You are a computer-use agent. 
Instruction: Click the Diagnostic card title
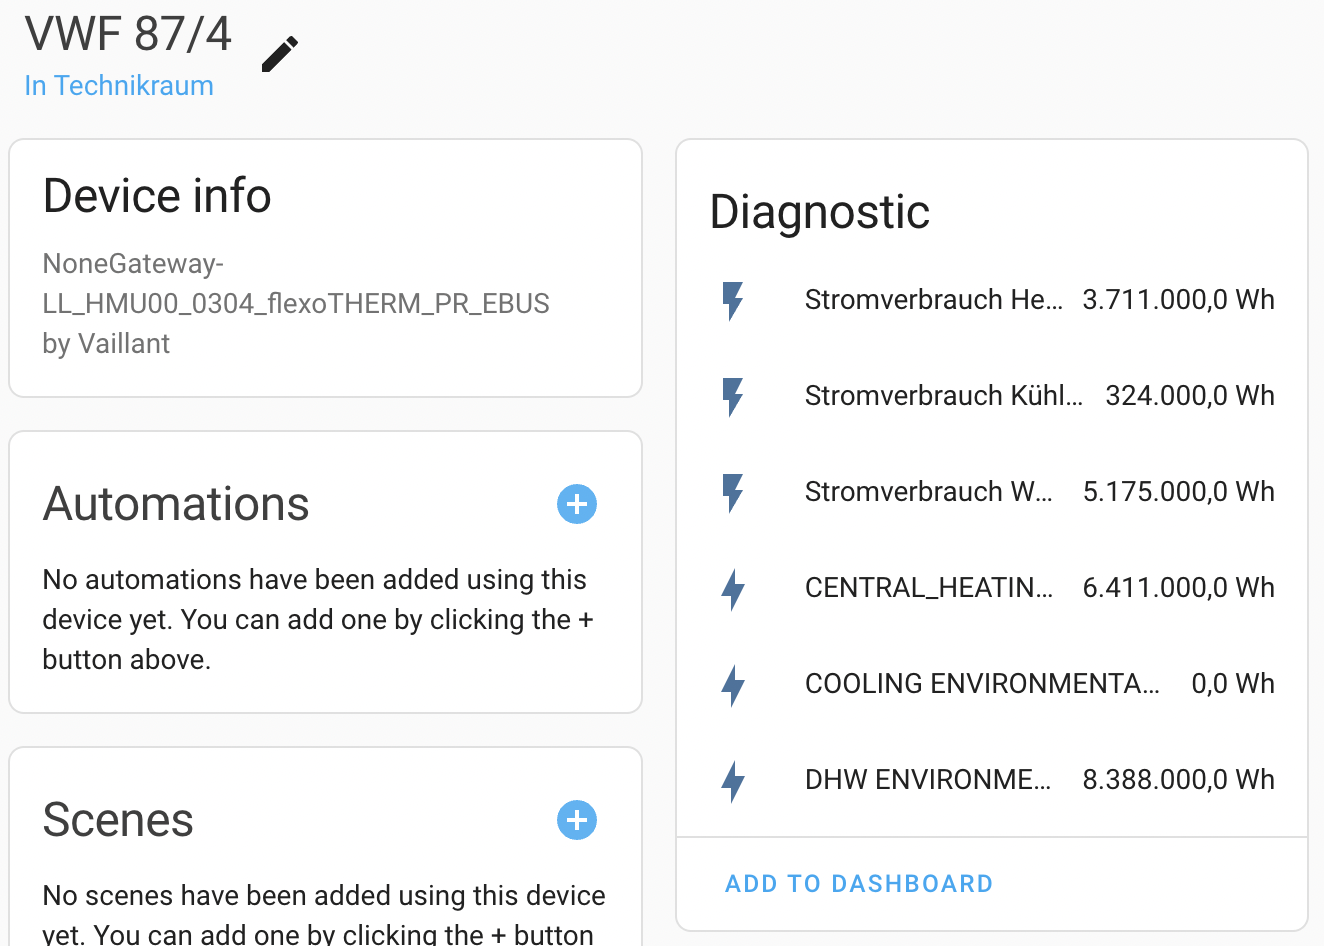[819, 211]
